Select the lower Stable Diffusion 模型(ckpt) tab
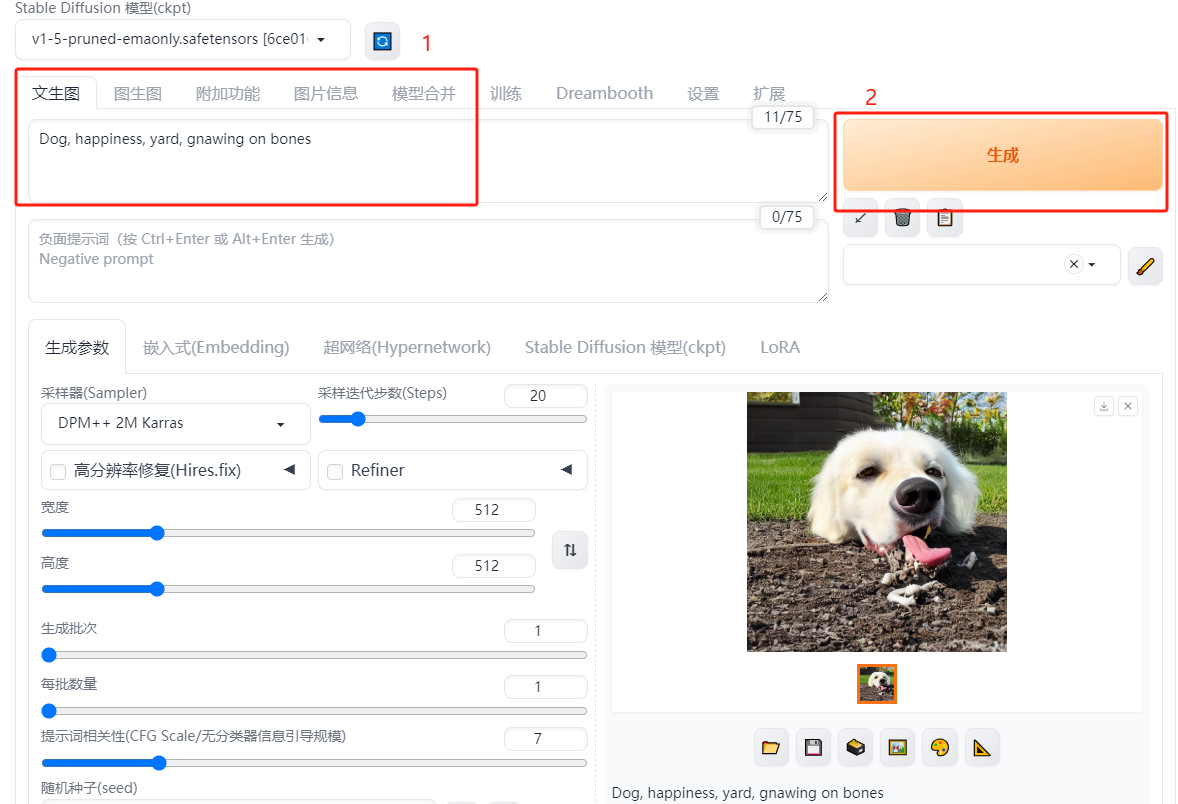The height and width of the screenshot is (804, 1178). click(x=625, y=347)
